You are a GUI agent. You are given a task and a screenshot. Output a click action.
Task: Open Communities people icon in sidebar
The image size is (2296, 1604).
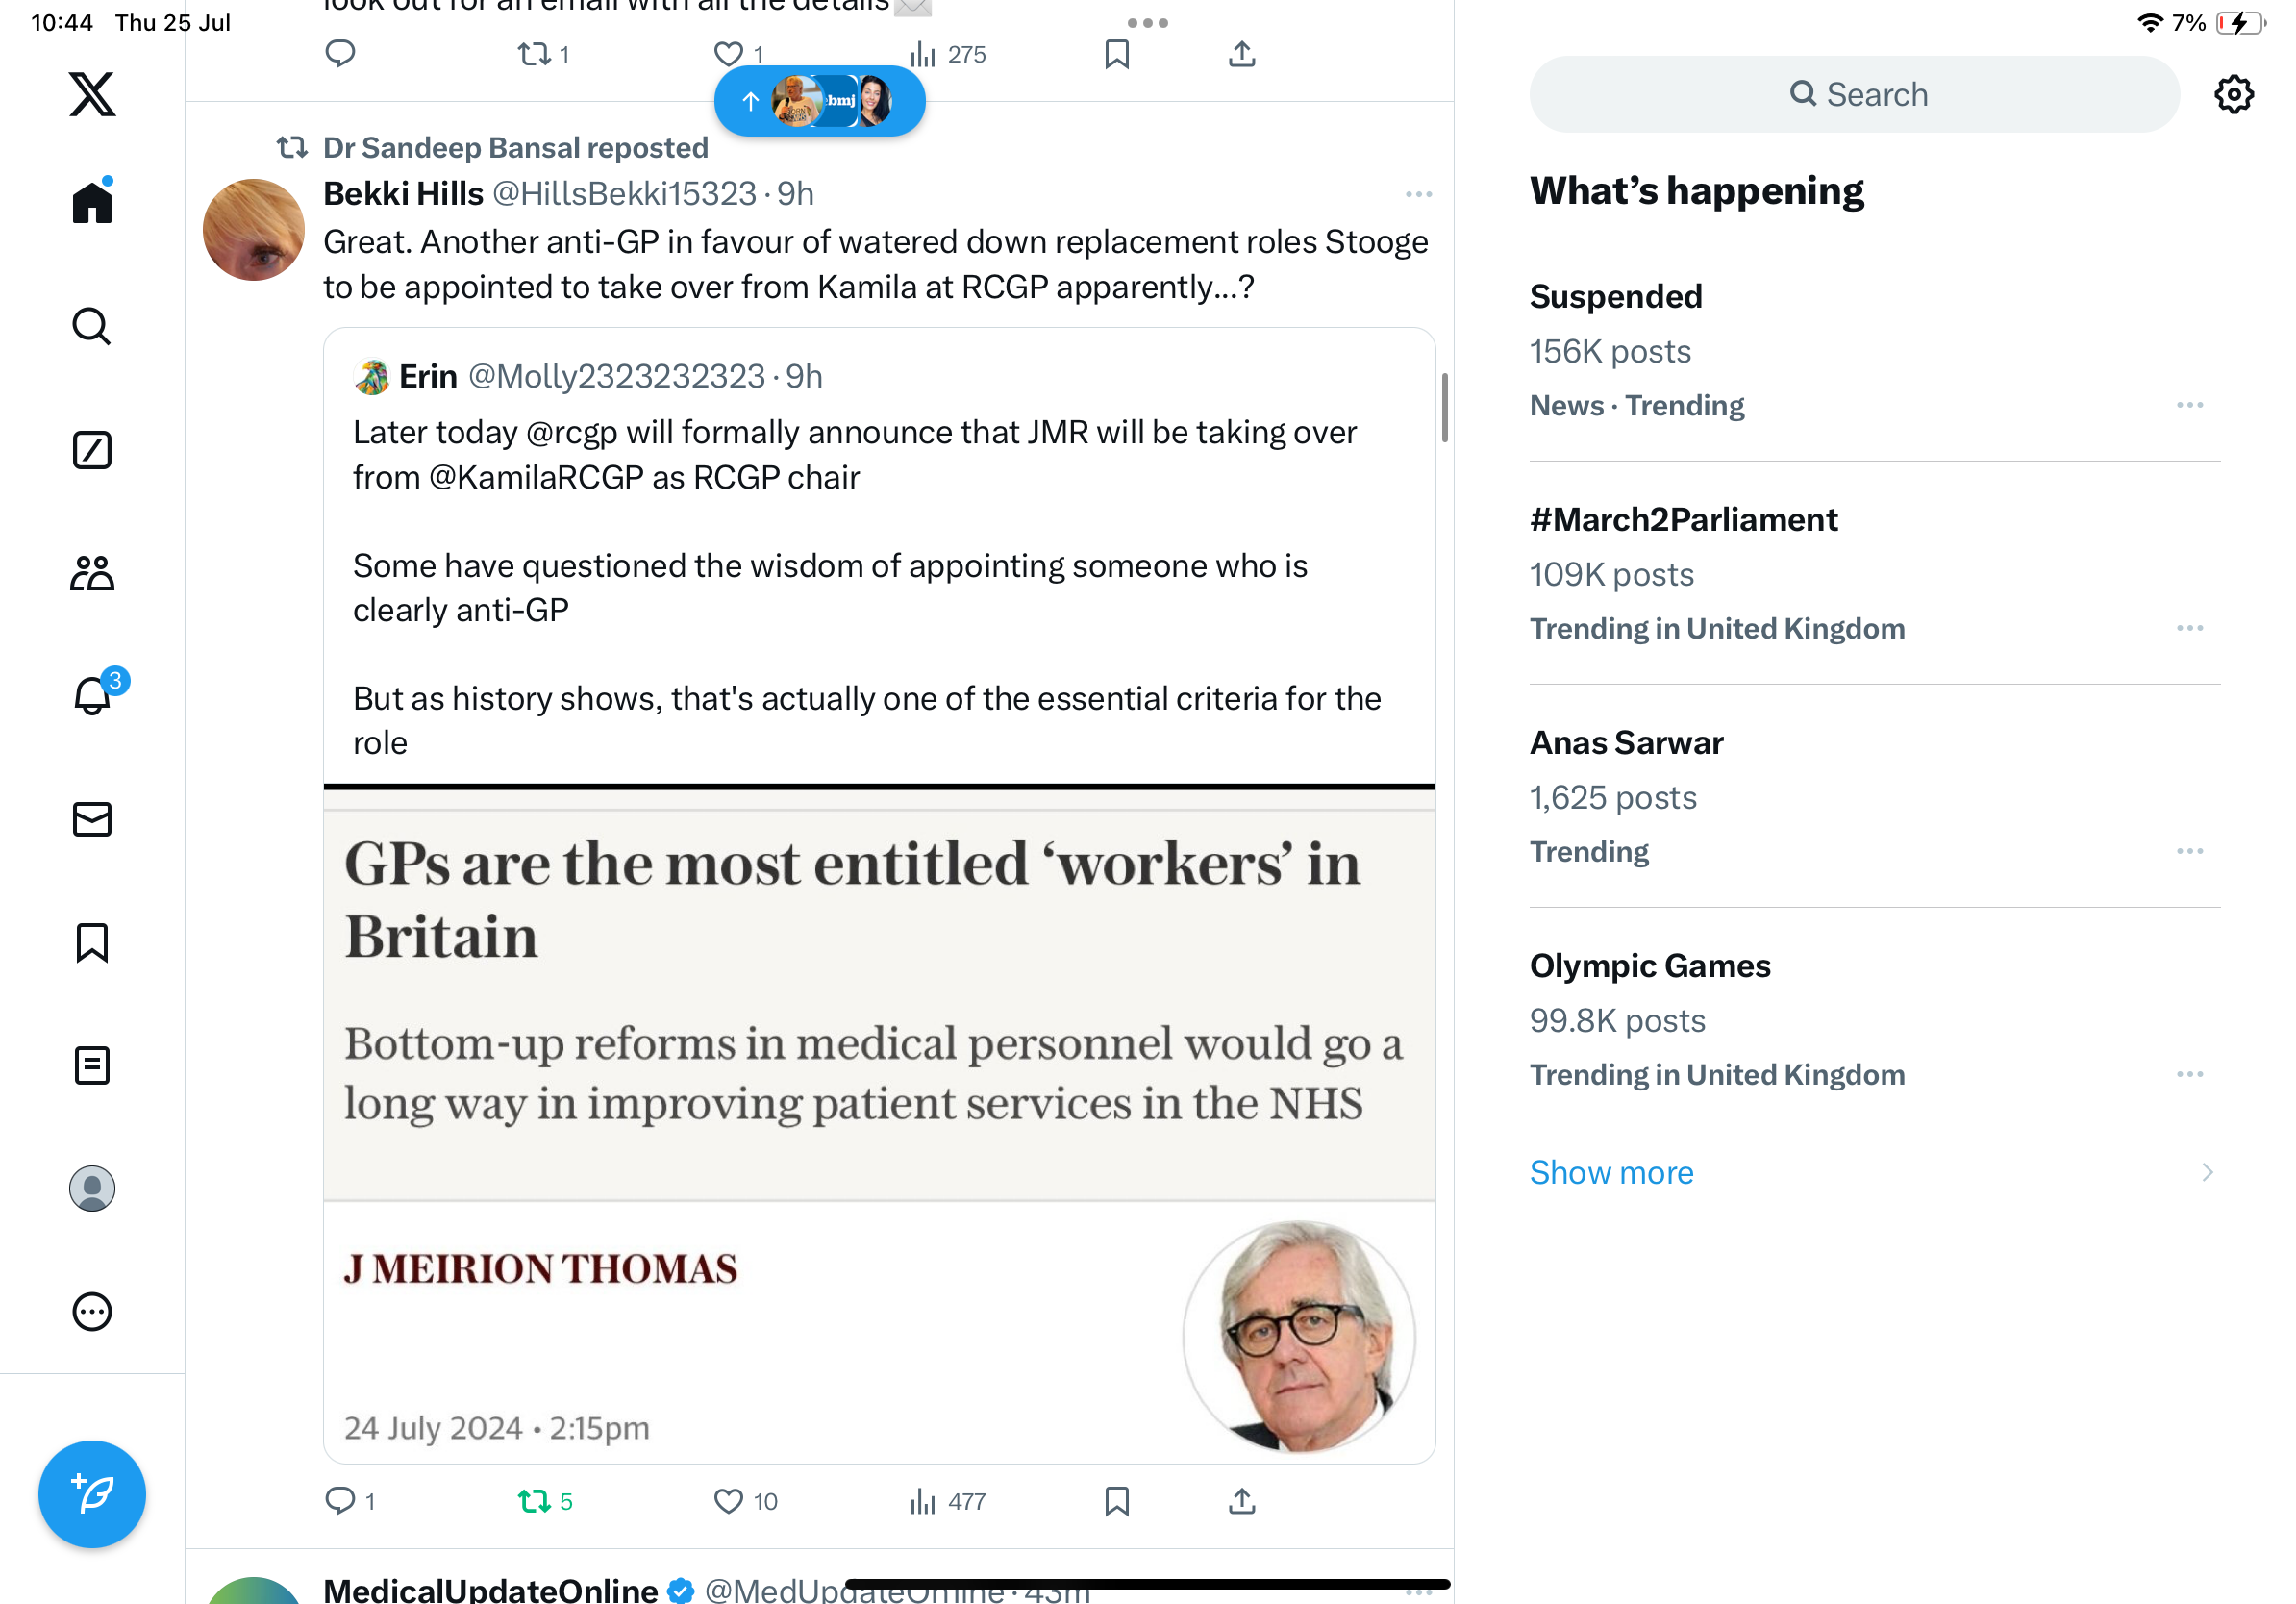92,573
